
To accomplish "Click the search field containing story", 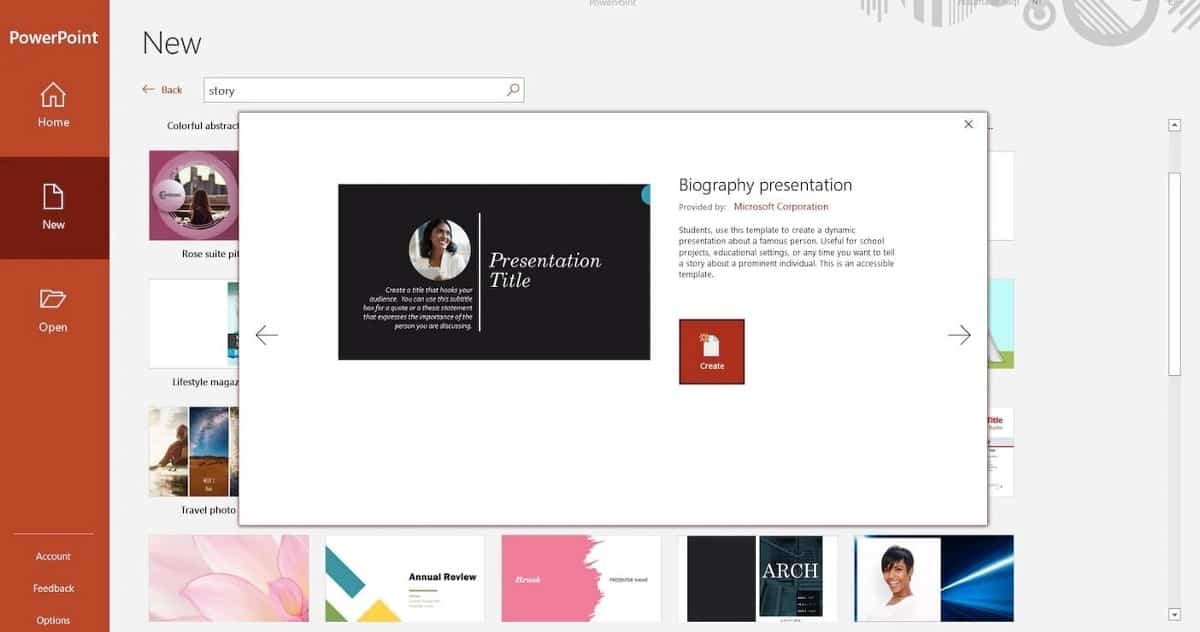I will (x=350, y=90).
